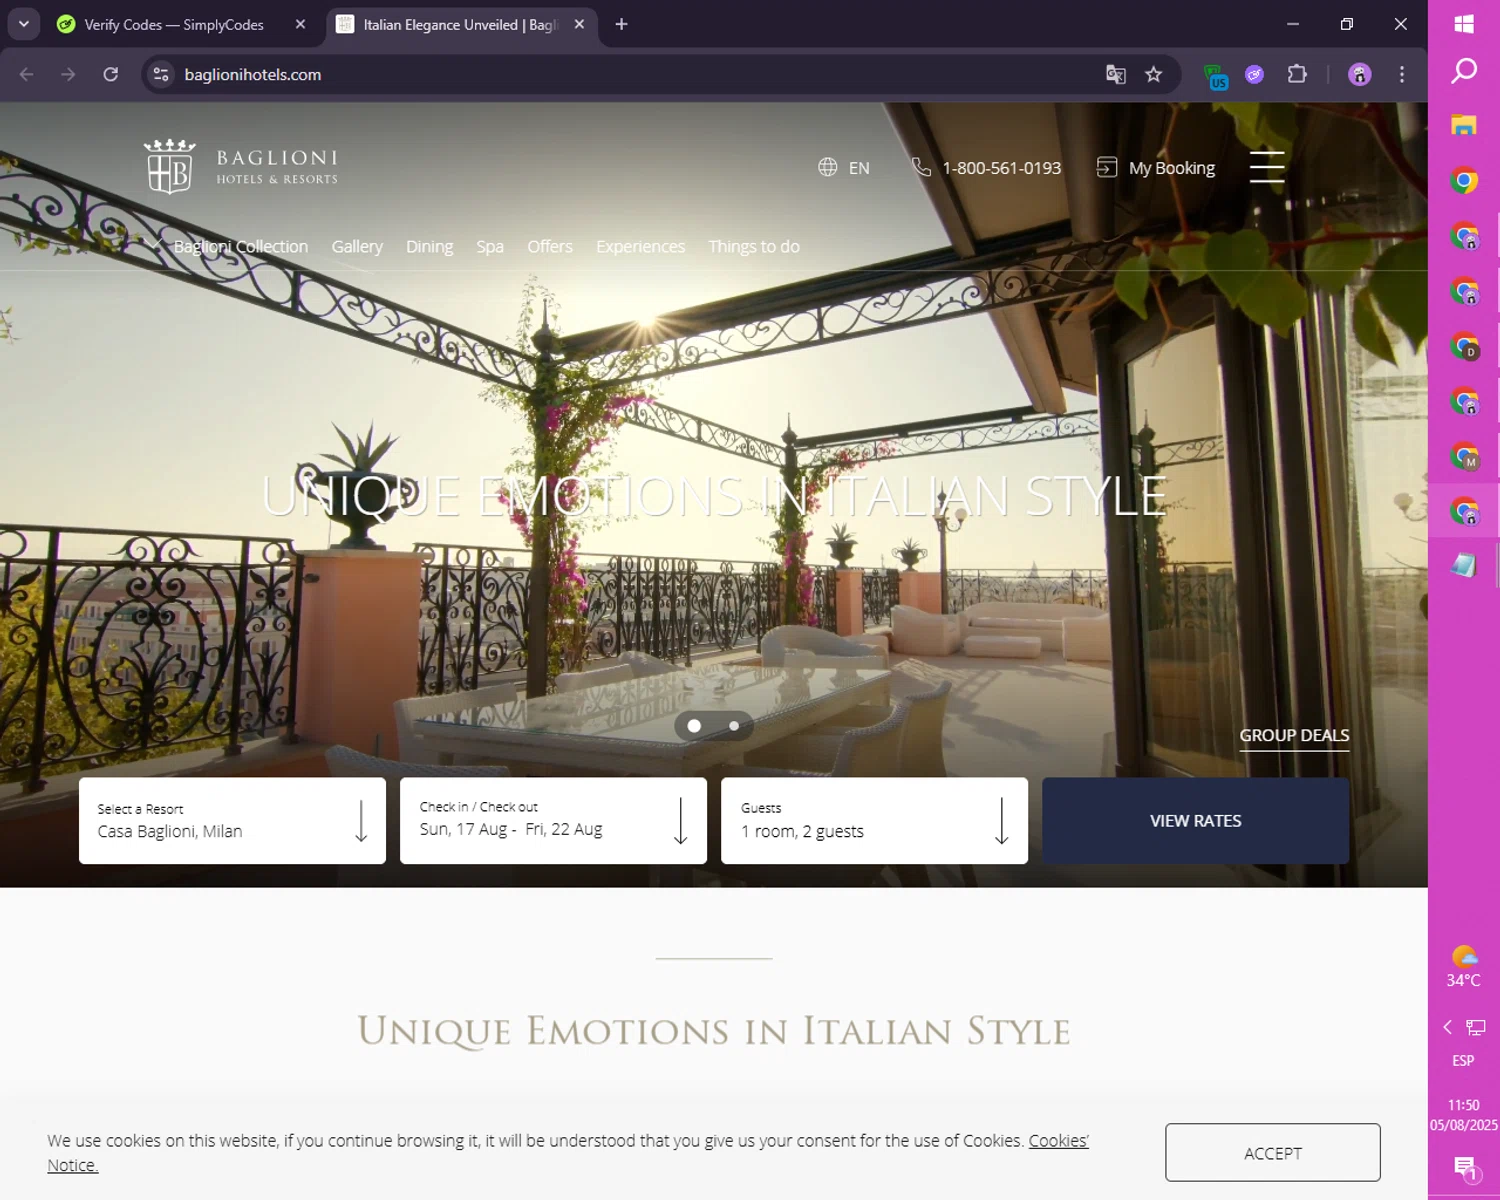Click the clock showing 11:50
Image resolution: width=1500 pixels, height=1200 pixels.
pos(1463,1105)
